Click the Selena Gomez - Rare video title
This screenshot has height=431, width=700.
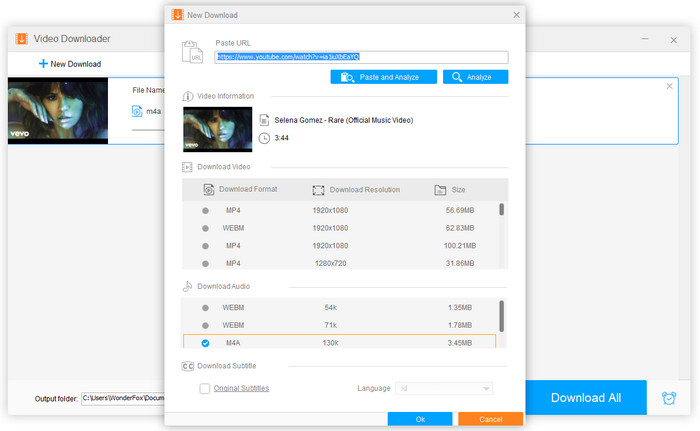[x=344, y=120]
